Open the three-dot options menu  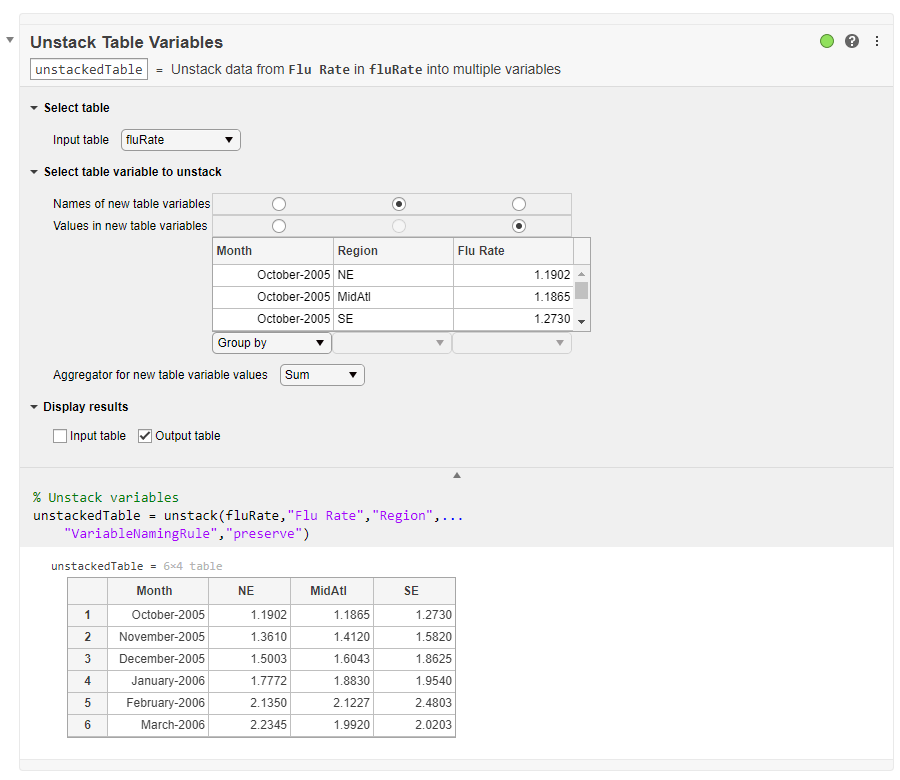pos(875,41)
